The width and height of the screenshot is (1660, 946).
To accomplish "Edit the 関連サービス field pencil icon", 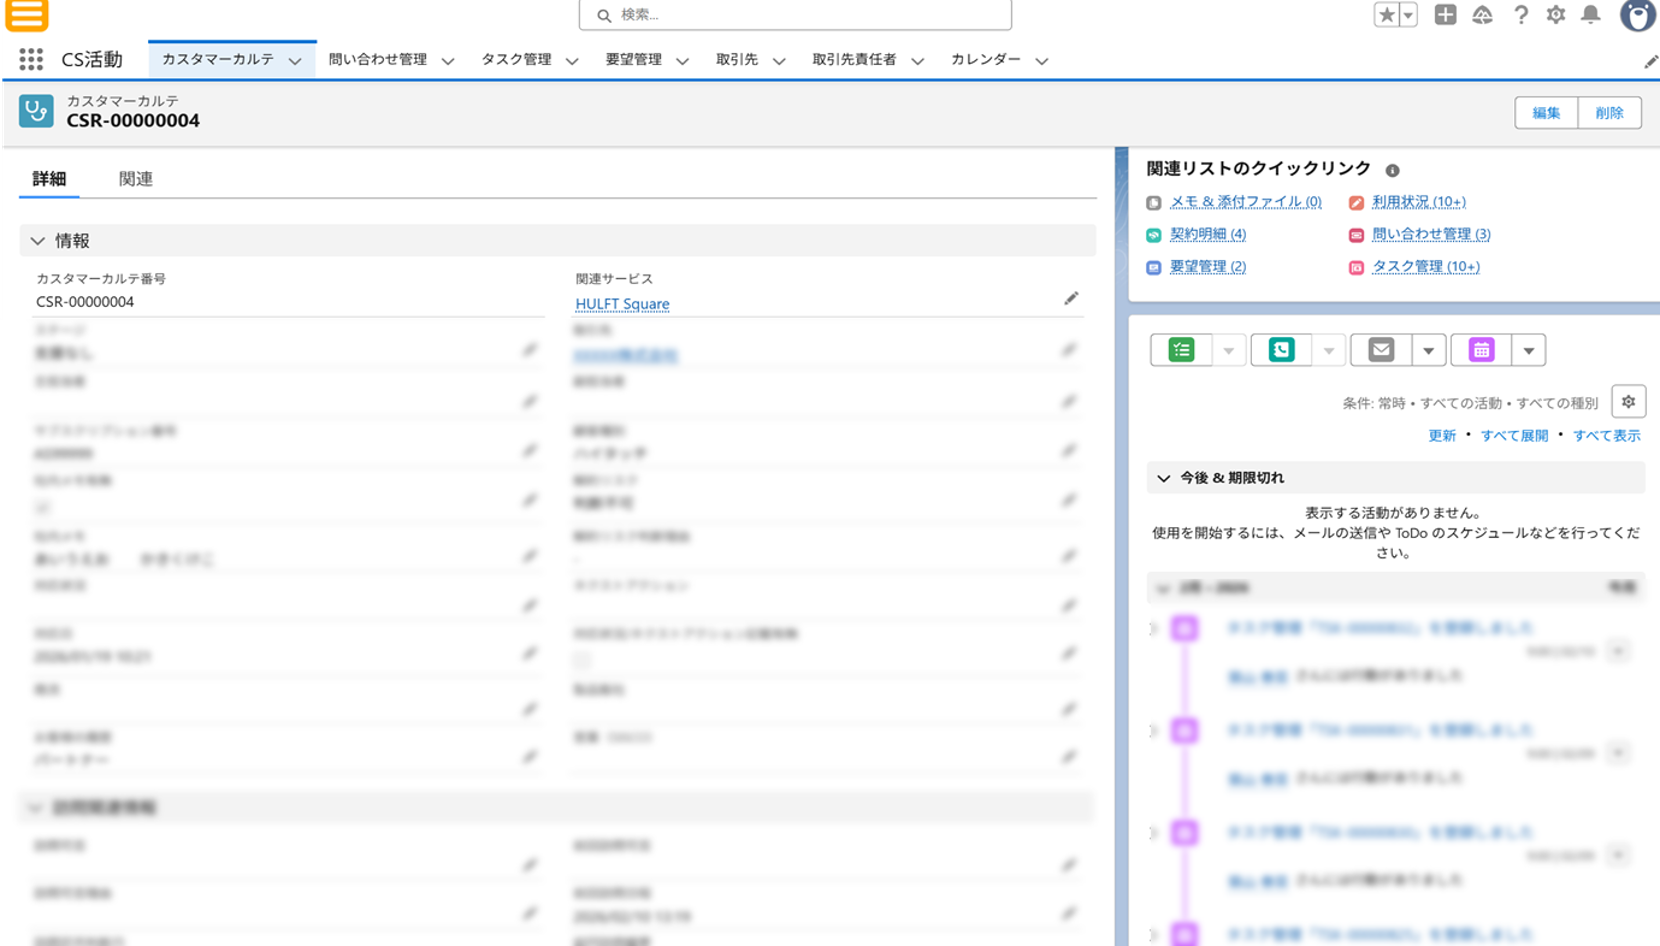I will [x=1071, y=299].
